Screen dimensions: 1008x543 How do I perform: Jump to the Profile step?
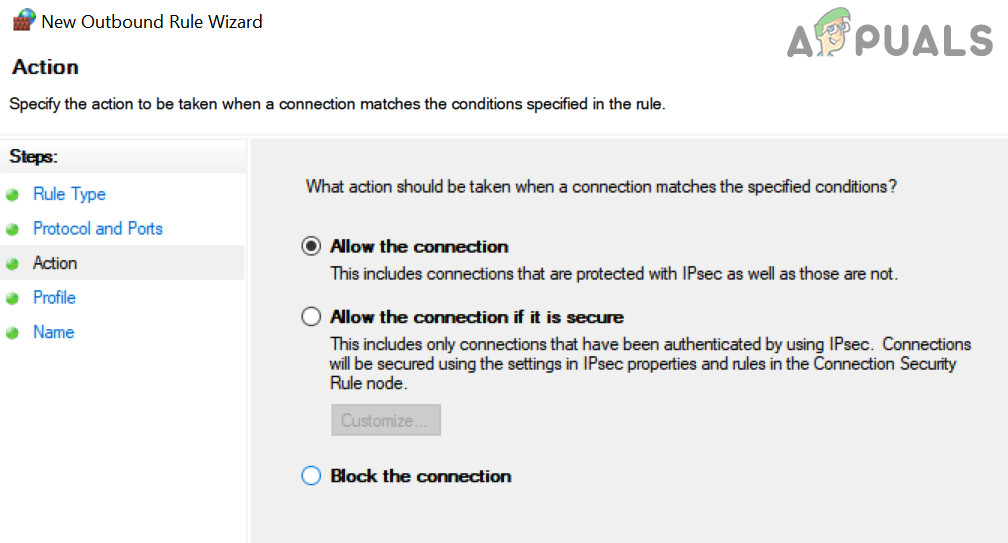pos(54,298)
